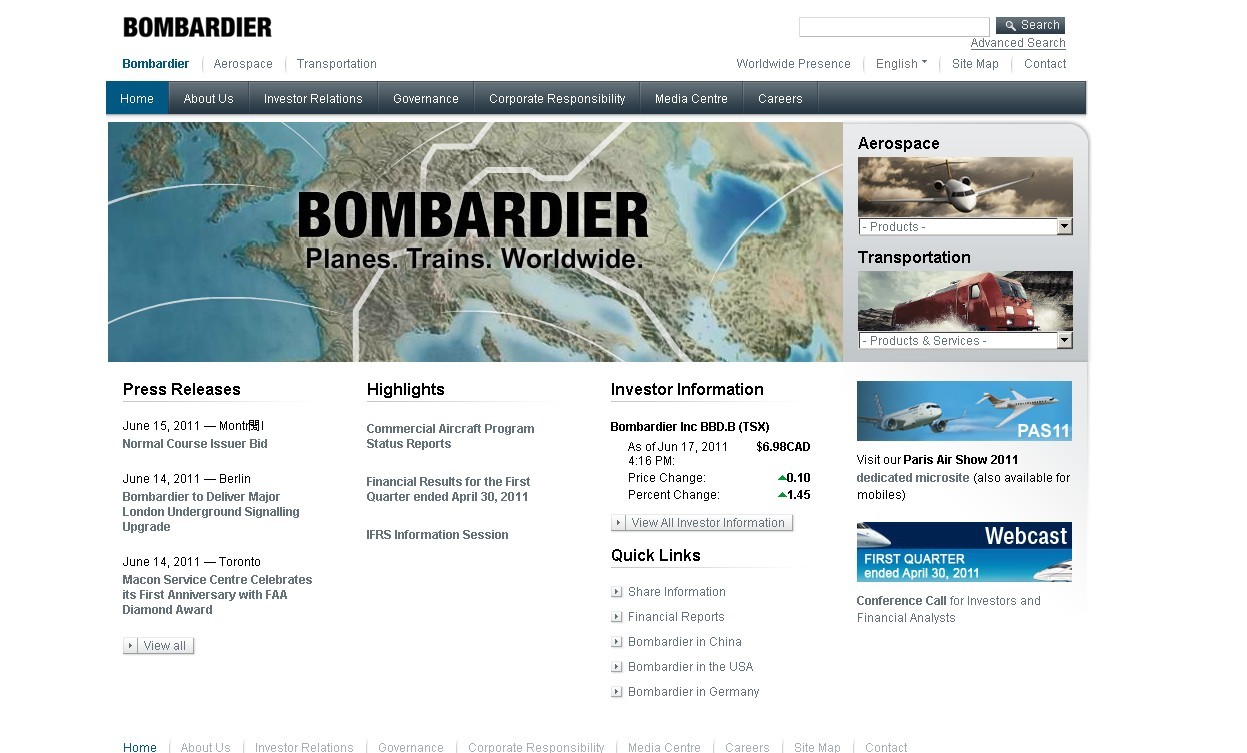Click the Bombardier logo in the header
This screenshot has height=753, width=1247.
[x=197, y=27]
